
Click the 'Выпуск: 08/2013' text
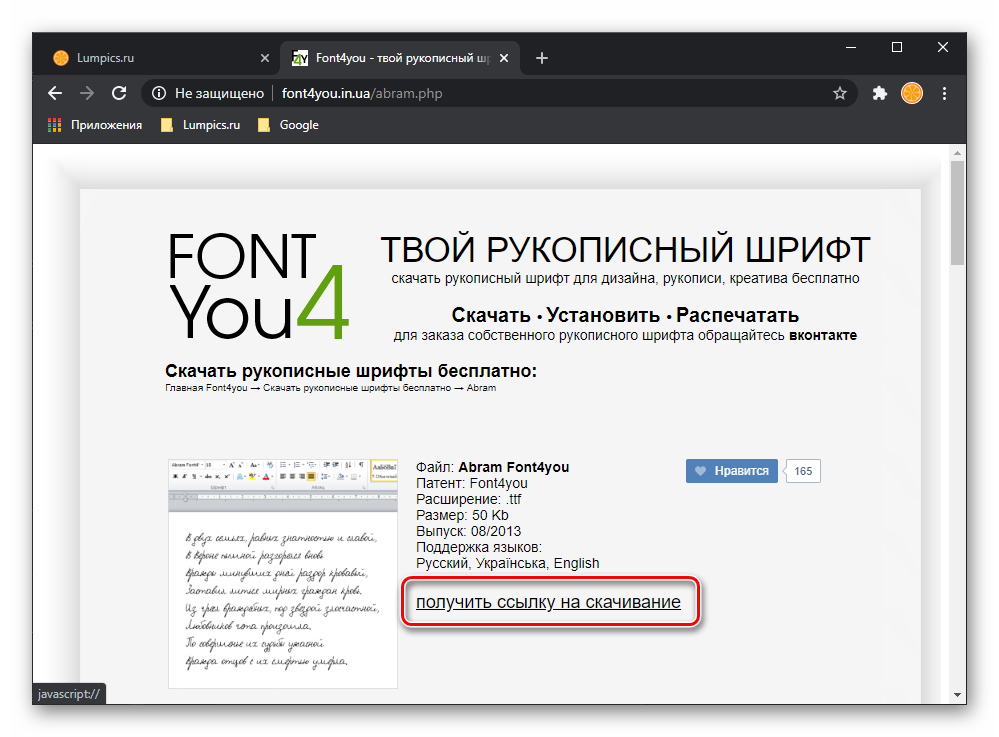tap(468, 531)
